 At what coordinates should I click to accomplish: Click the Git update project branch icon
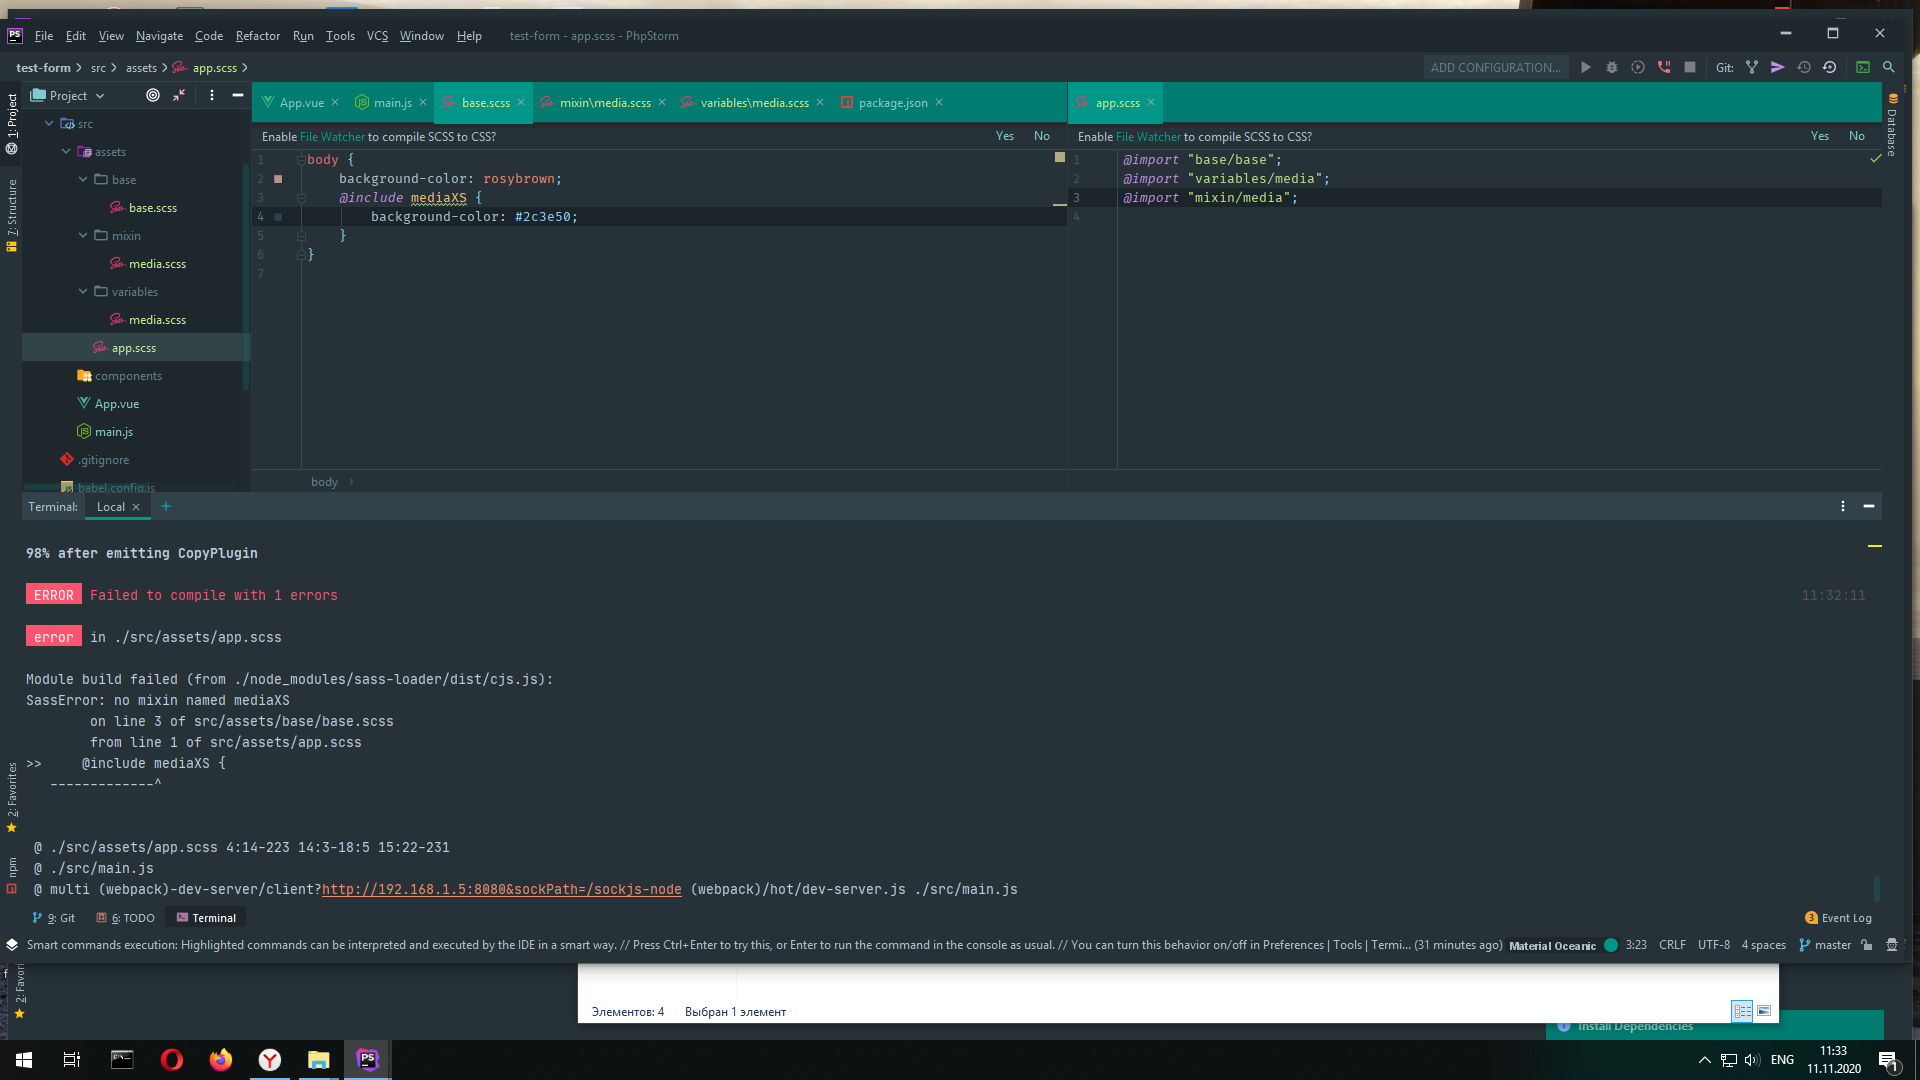(1752, 67)
